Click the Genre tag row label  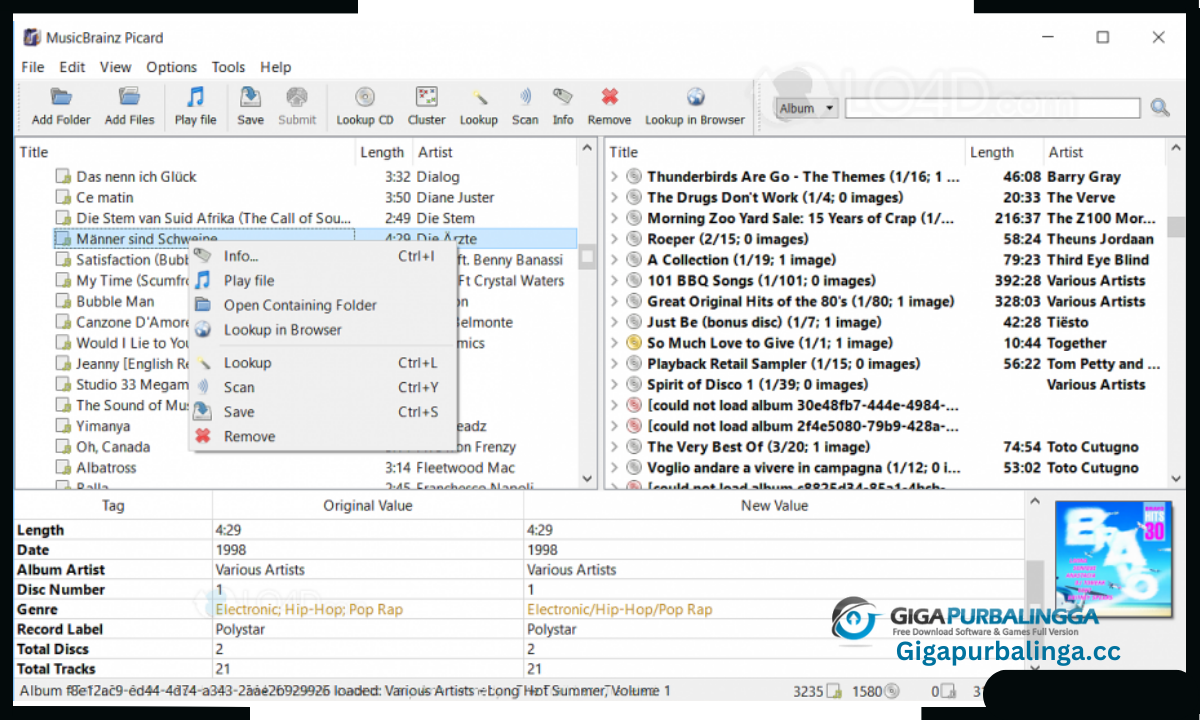(37, 609)
